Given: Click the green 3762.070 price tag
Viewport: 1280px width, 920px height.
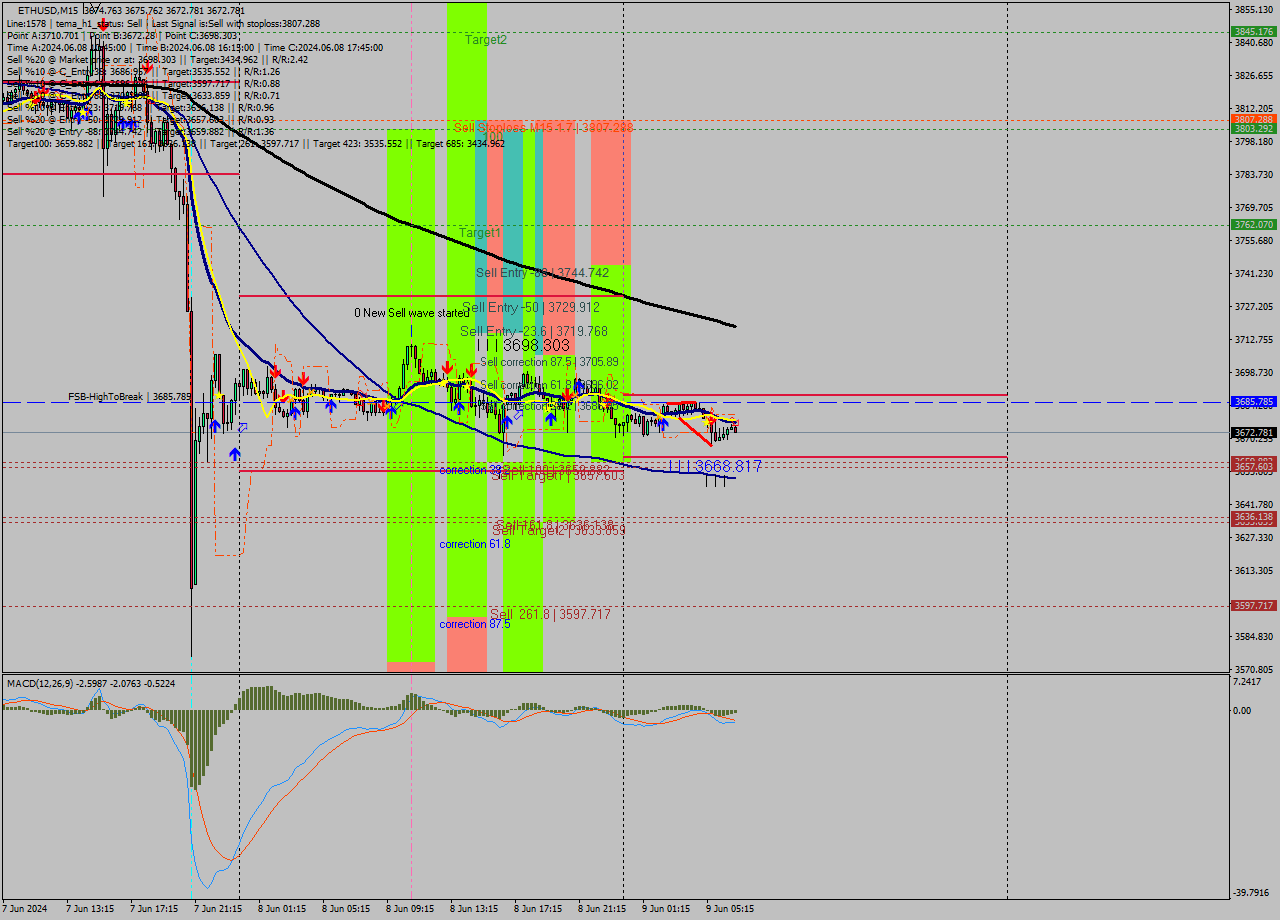Looking at the screenshot, I should coord(1253,225).
